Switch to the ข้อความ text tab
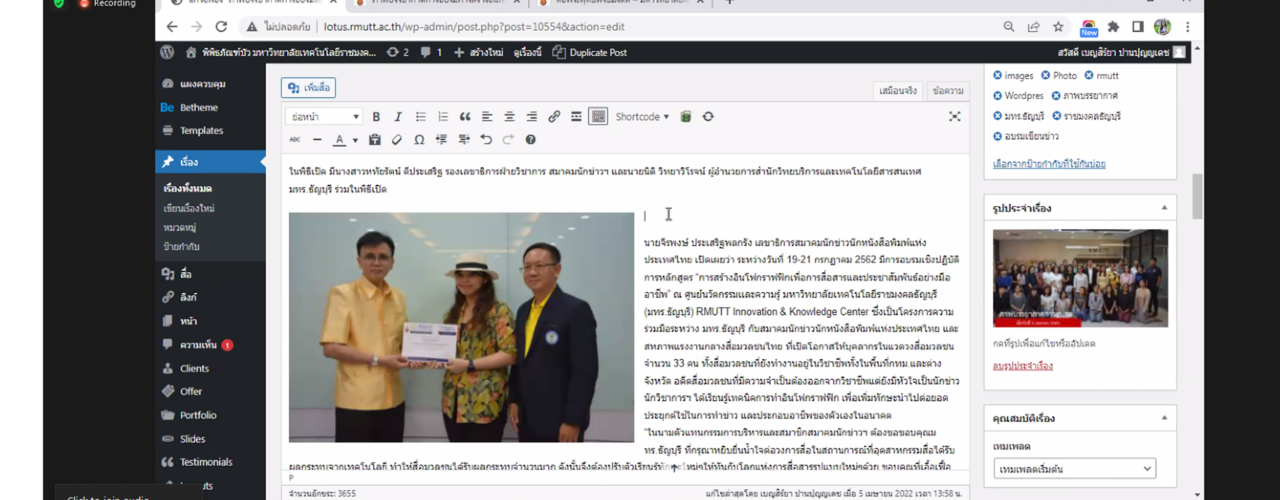The width and height of the screenshot is (1280, 500). click(947, 91)
